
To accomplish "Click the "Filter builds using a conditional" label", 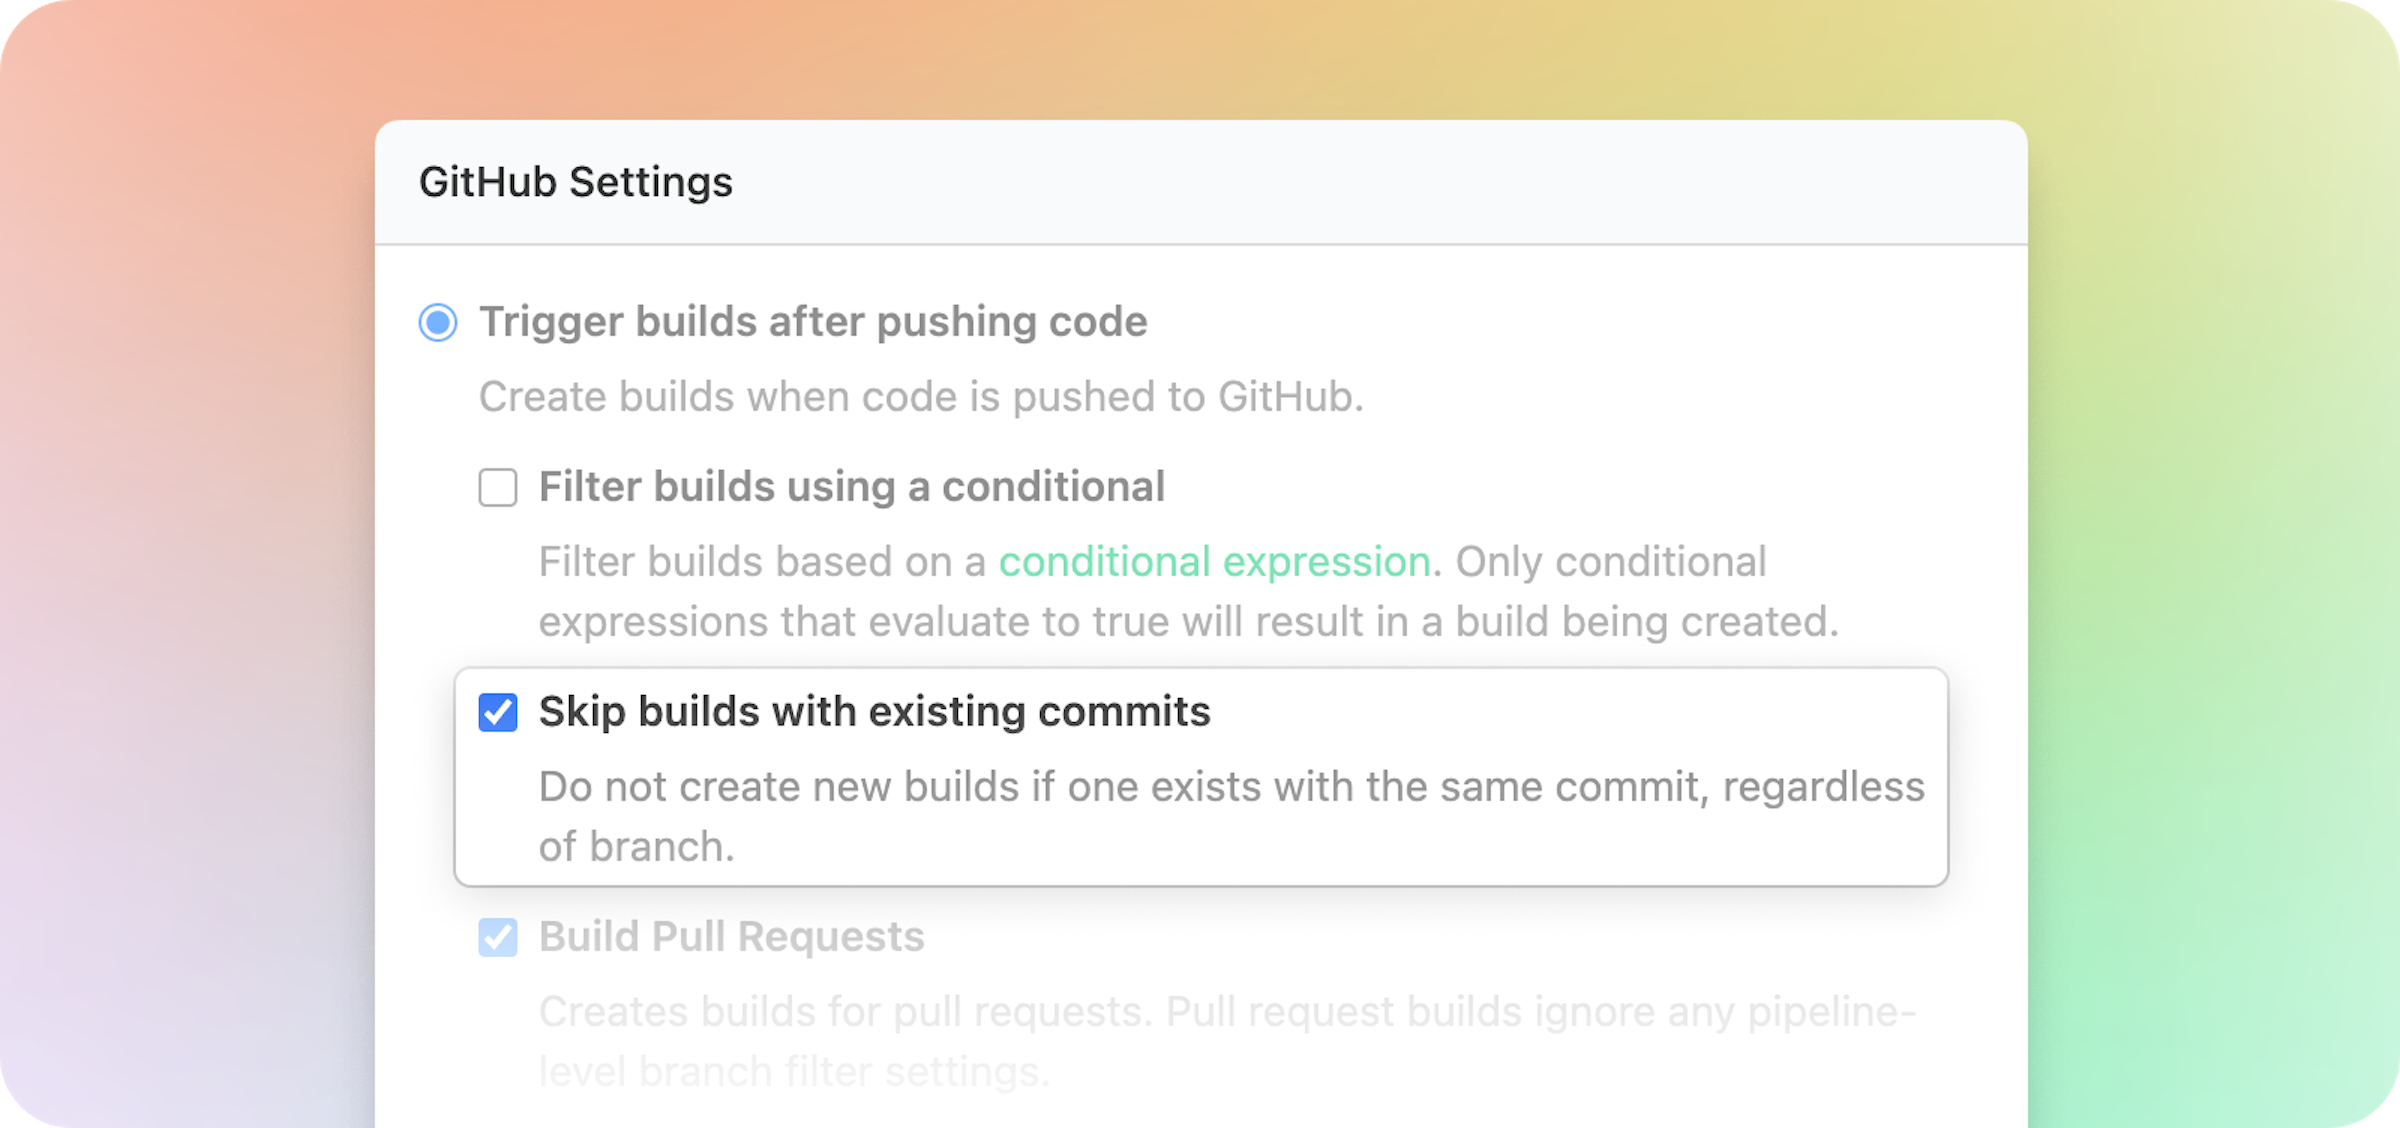I will [x=852, y=487].
